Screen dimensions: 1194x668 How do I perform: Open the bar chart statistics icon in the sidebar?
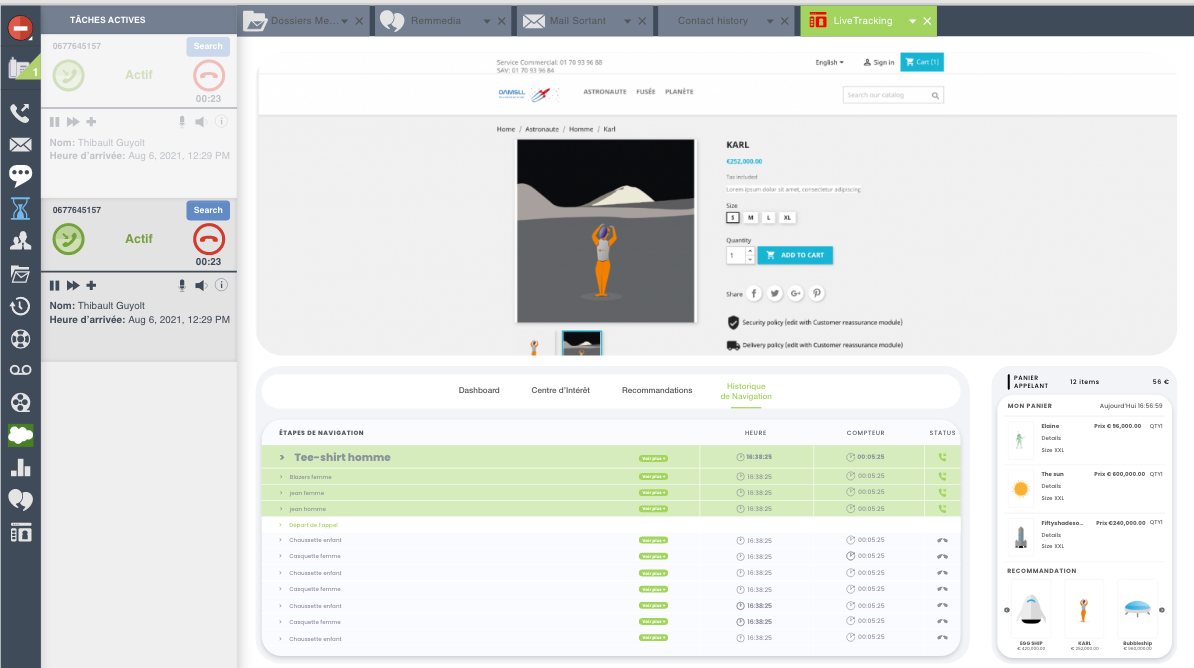pyautogui.click(x=21, y=468)
